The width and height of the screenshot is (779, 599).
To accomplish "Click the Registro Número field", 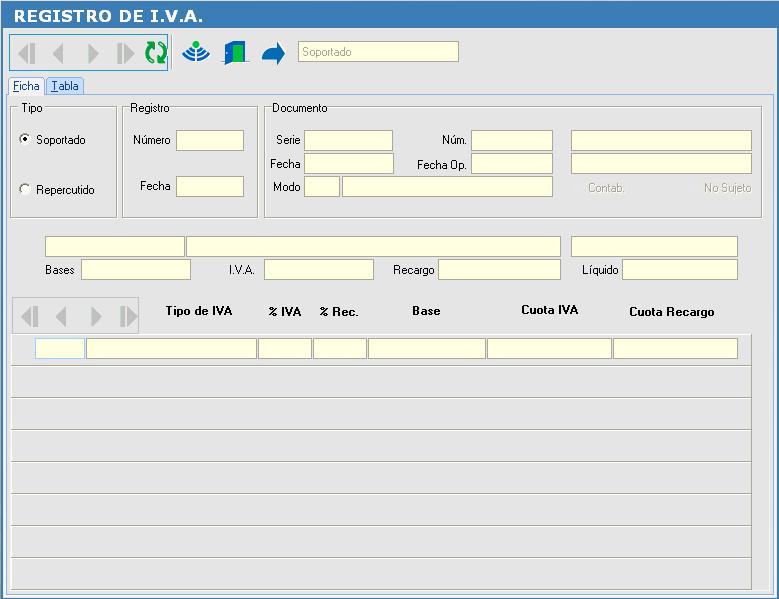I will click(x=210, y=140).
